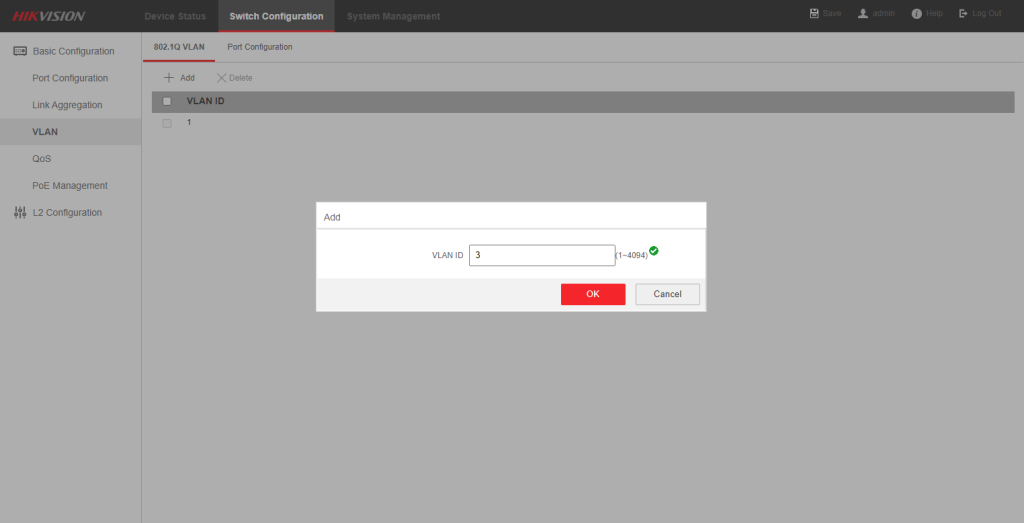Select QoS in sidebar
The width and height of the screenshot is (1024, 523).
(71, 158)
